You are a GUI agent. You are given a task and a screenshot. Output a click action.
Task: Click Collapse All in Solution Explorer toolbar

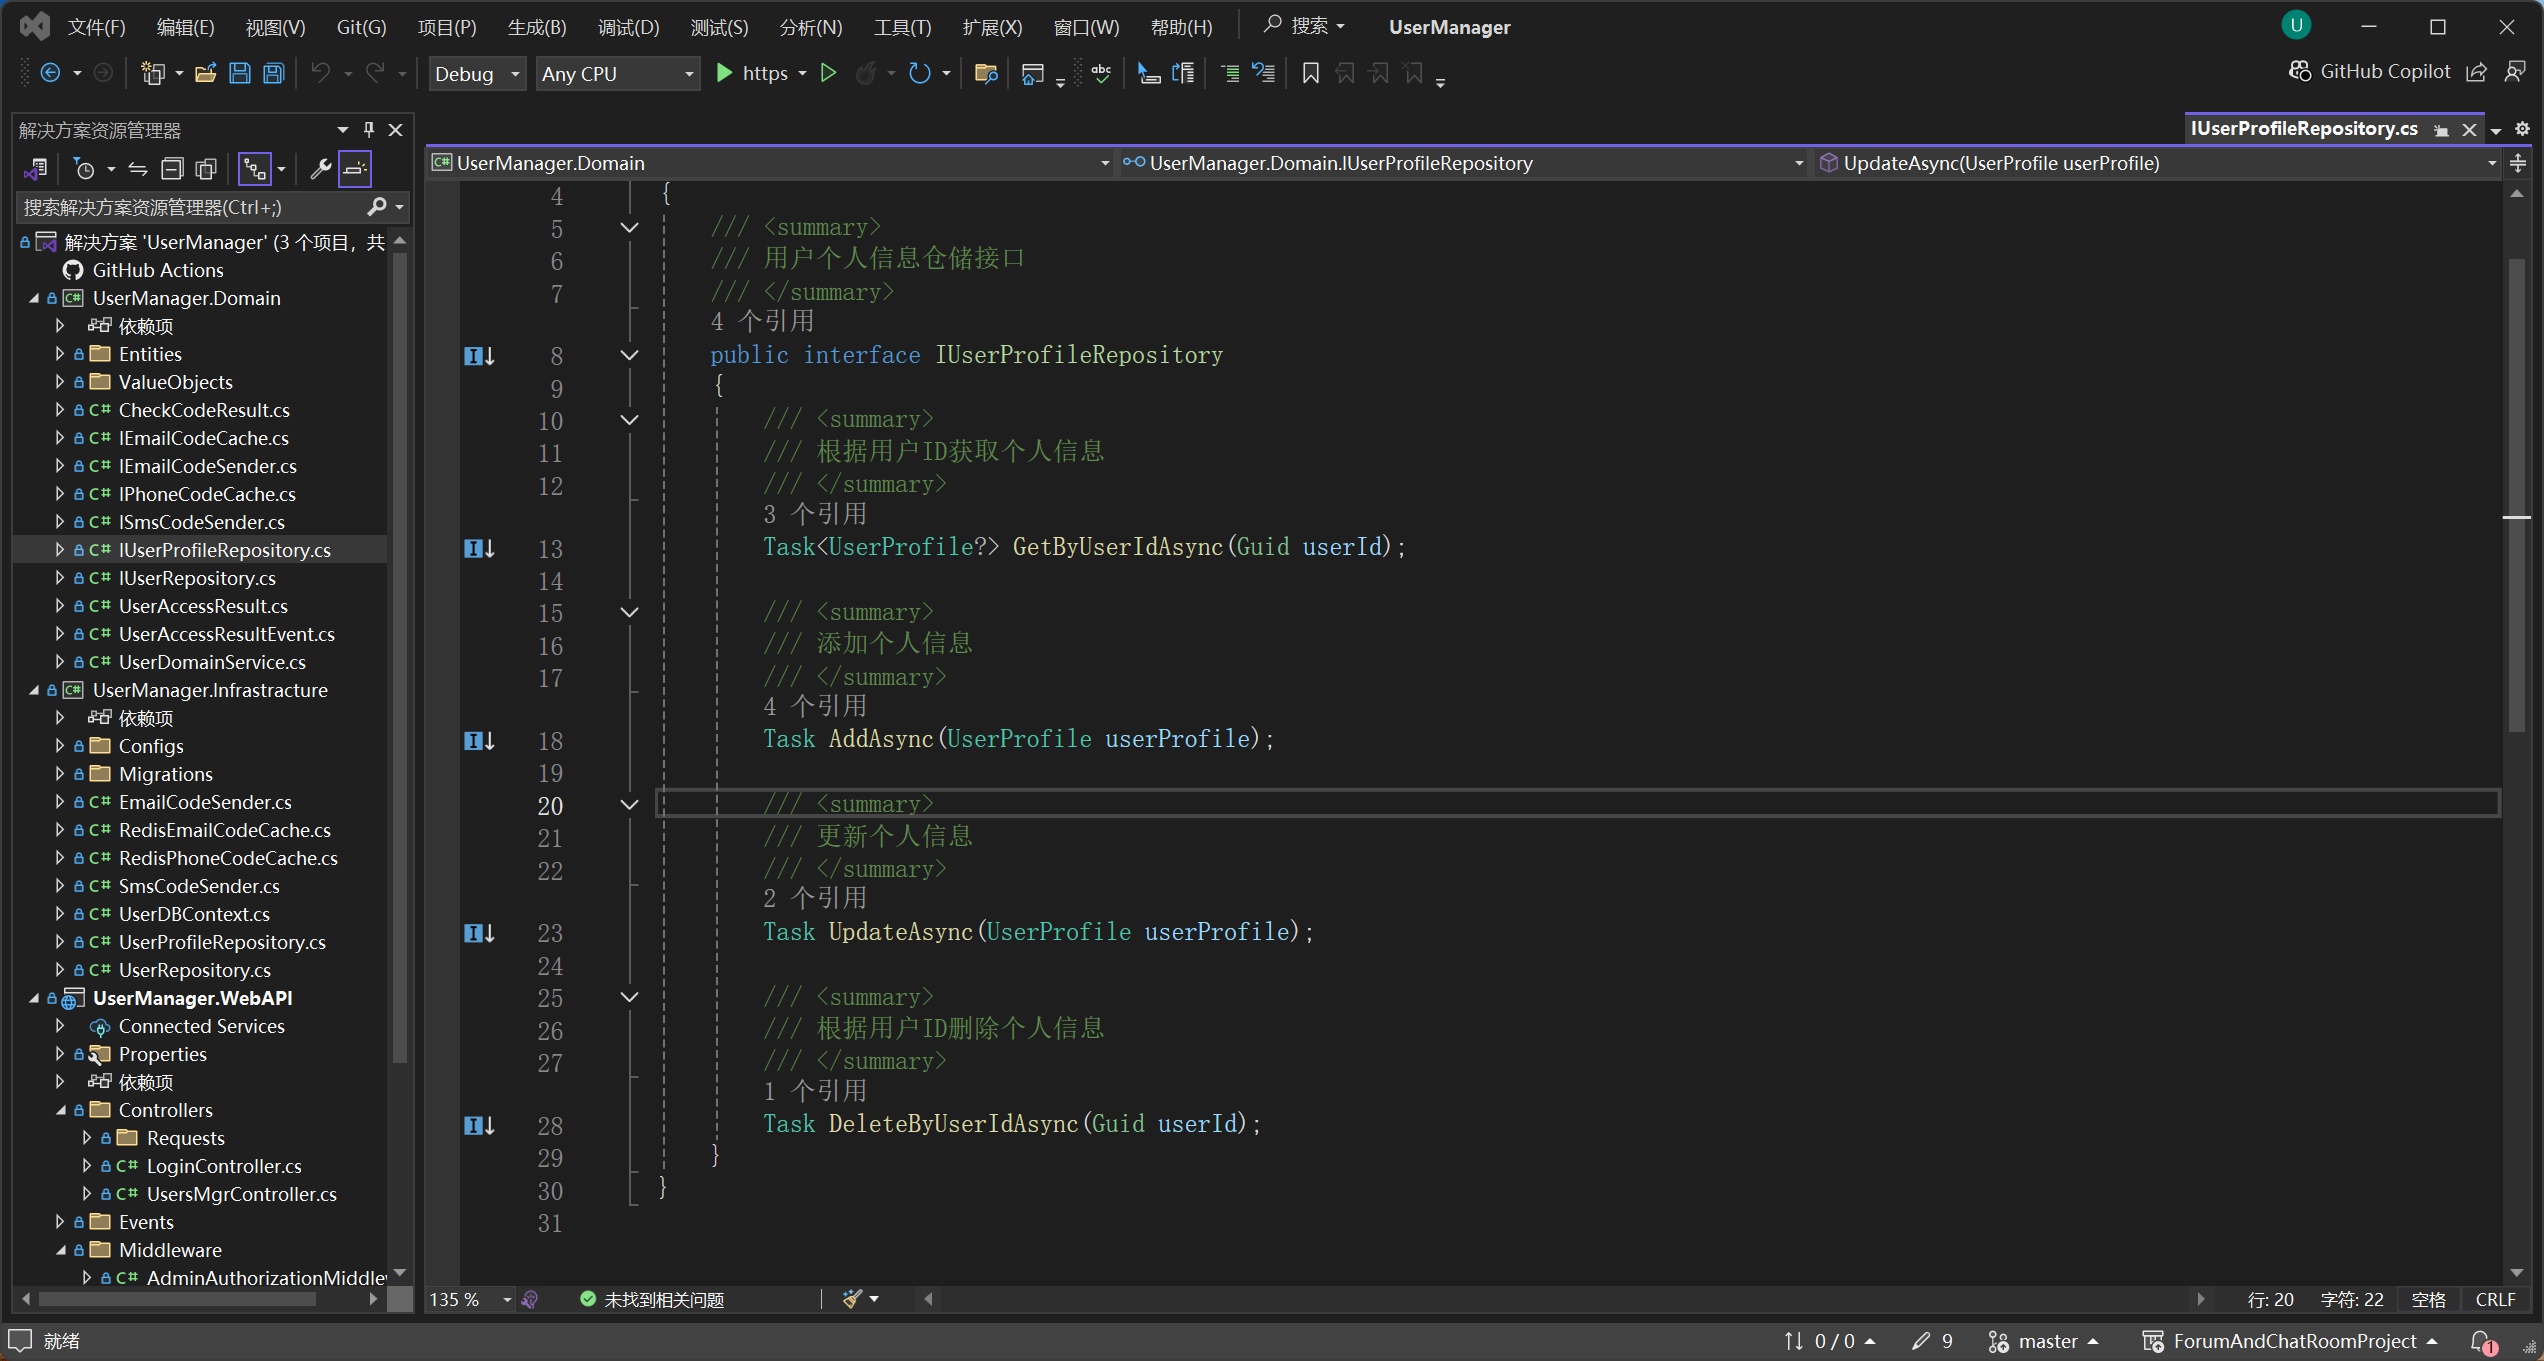point(172,169)
